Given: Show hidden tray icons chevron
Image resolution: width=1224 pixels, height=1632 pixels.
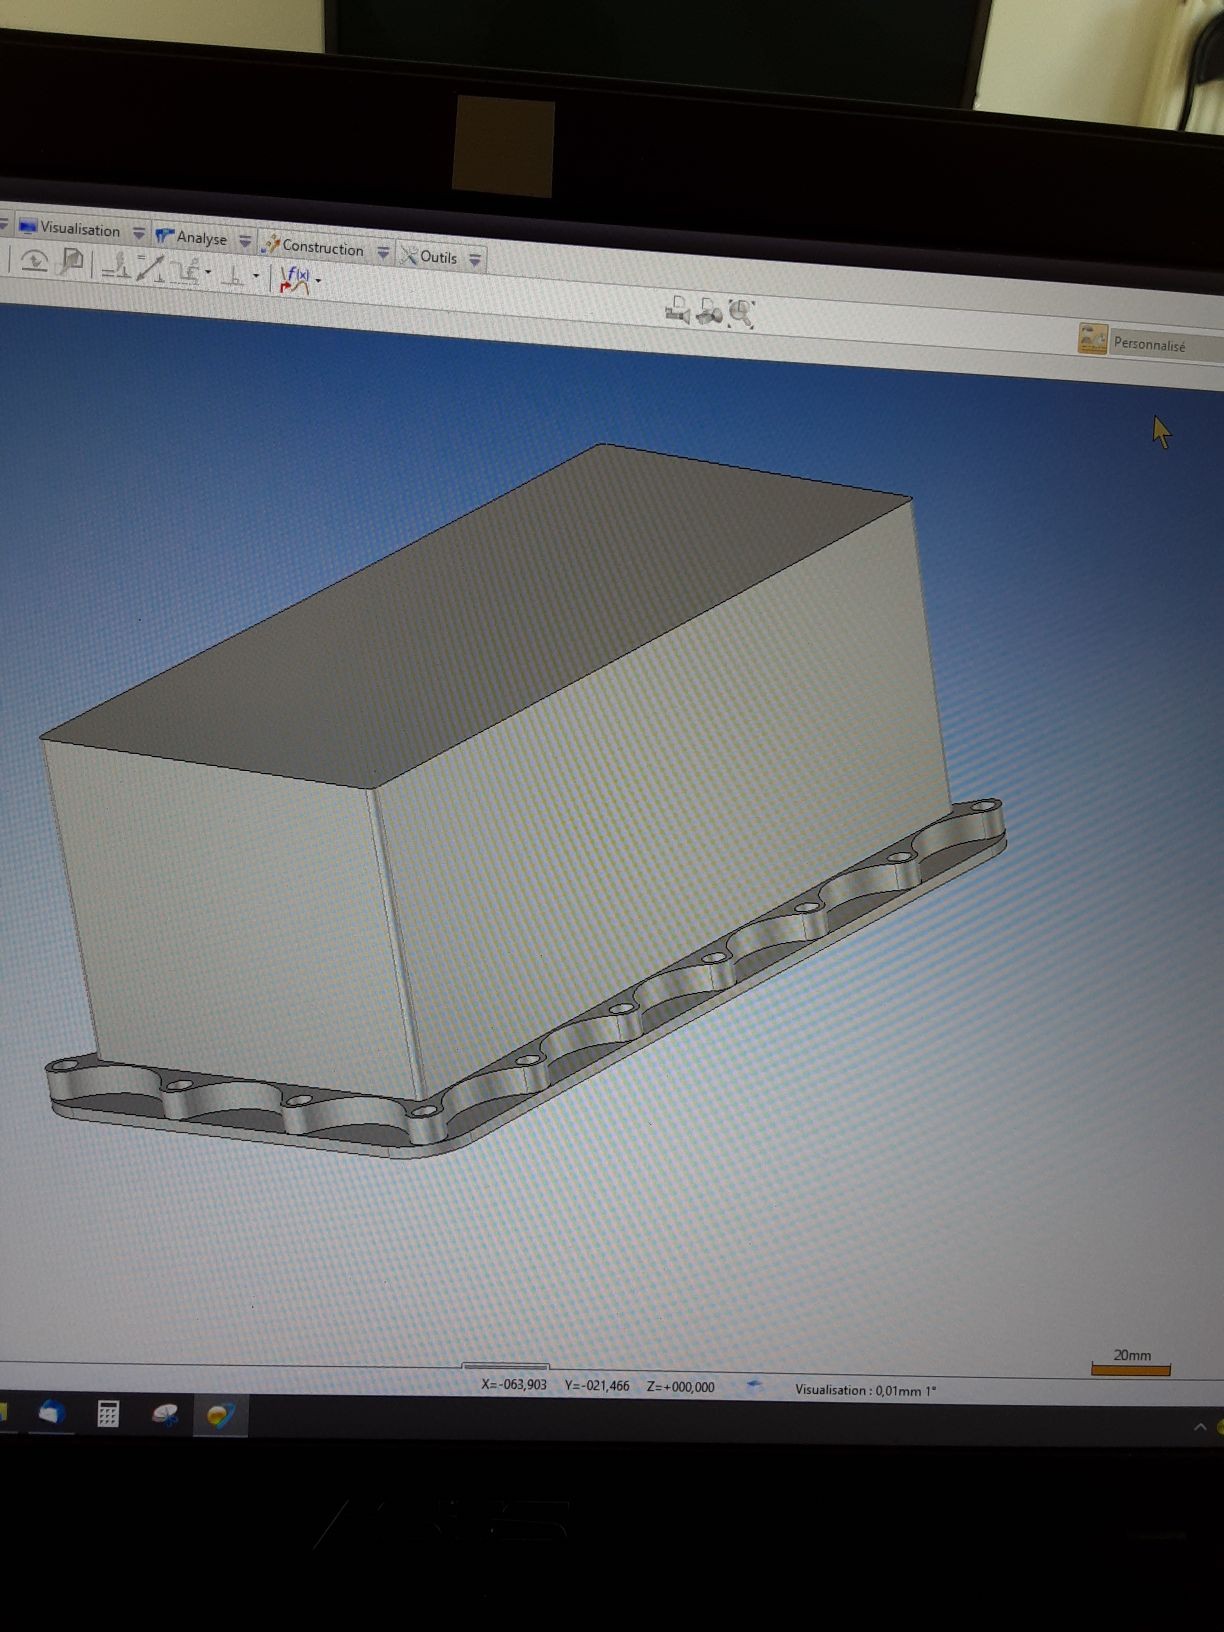Looking at the screenshot, I should click(1199, 1427).
